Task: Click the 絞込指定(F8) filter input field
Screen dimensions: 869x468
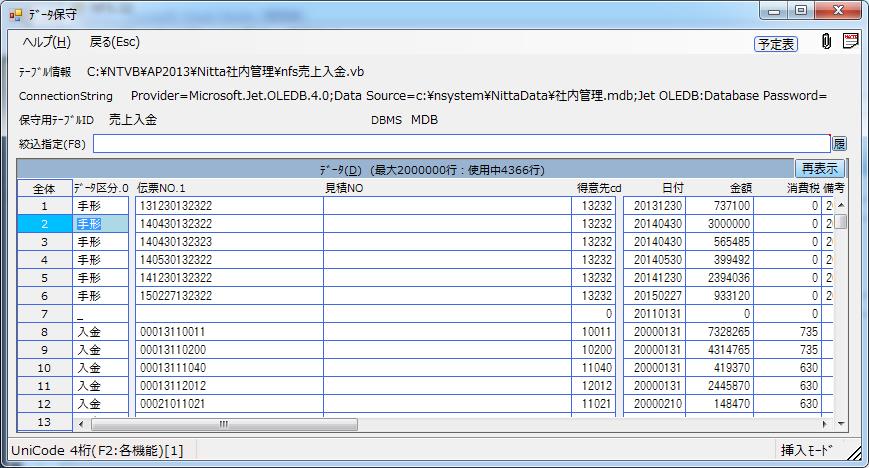Action: [x=462, y=145]
